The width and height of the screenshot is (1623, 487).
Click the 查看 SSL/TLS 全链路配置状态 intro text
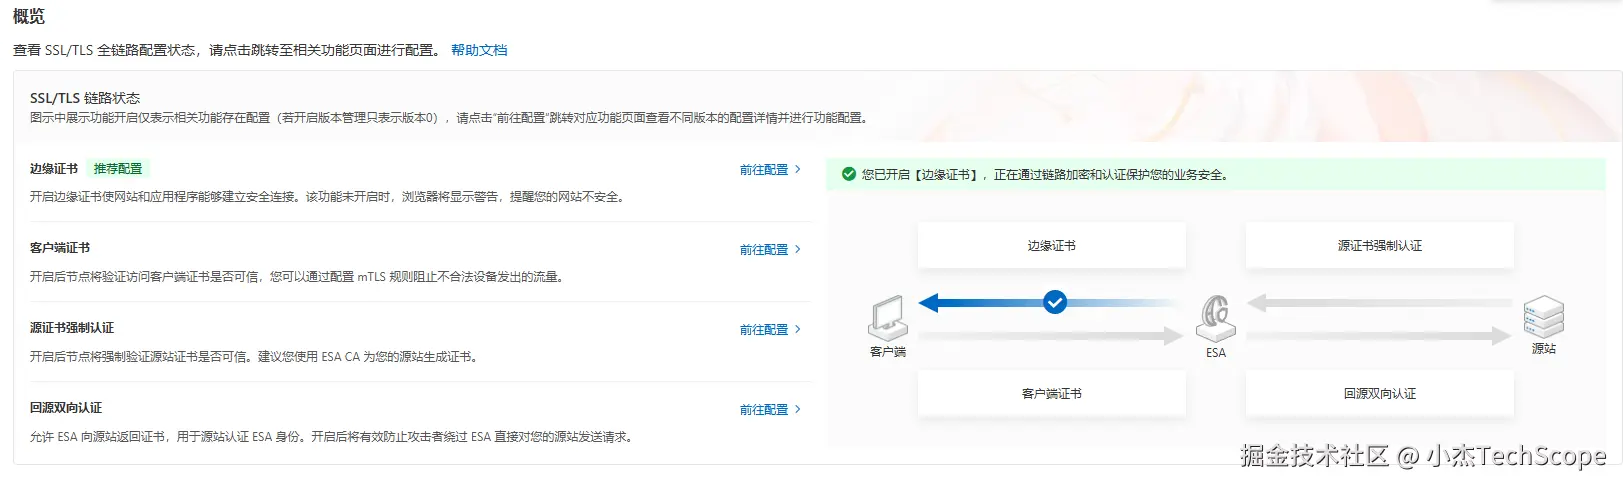227,50
